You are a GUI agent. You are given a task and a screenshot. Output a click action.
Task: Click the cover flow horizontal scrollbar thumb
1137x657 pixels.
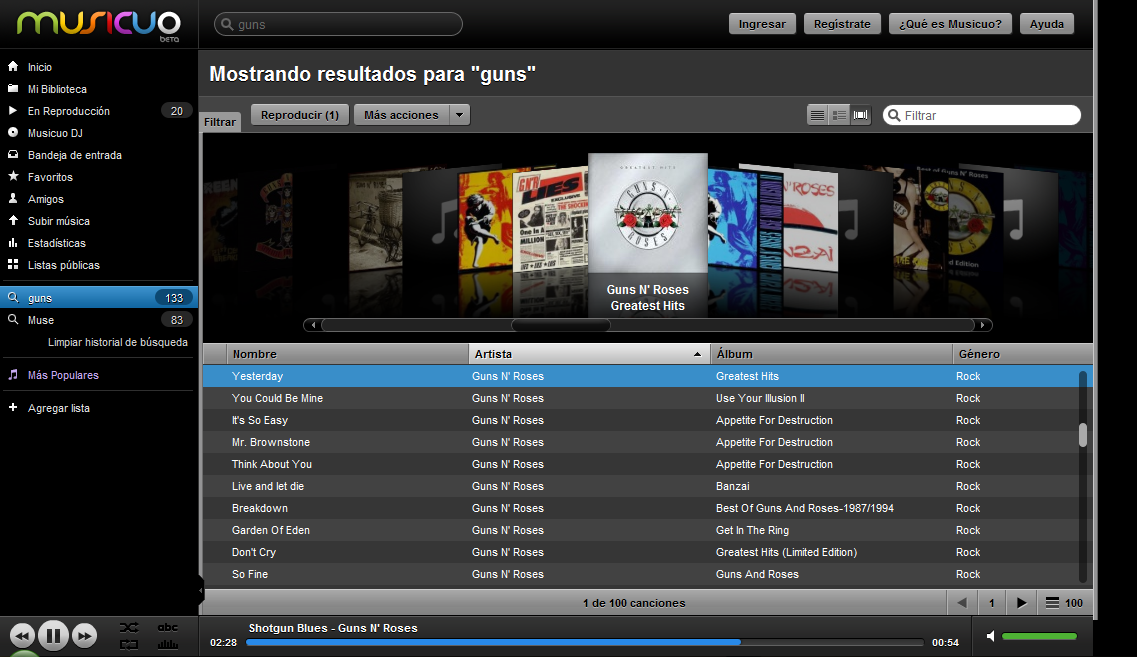561,325
